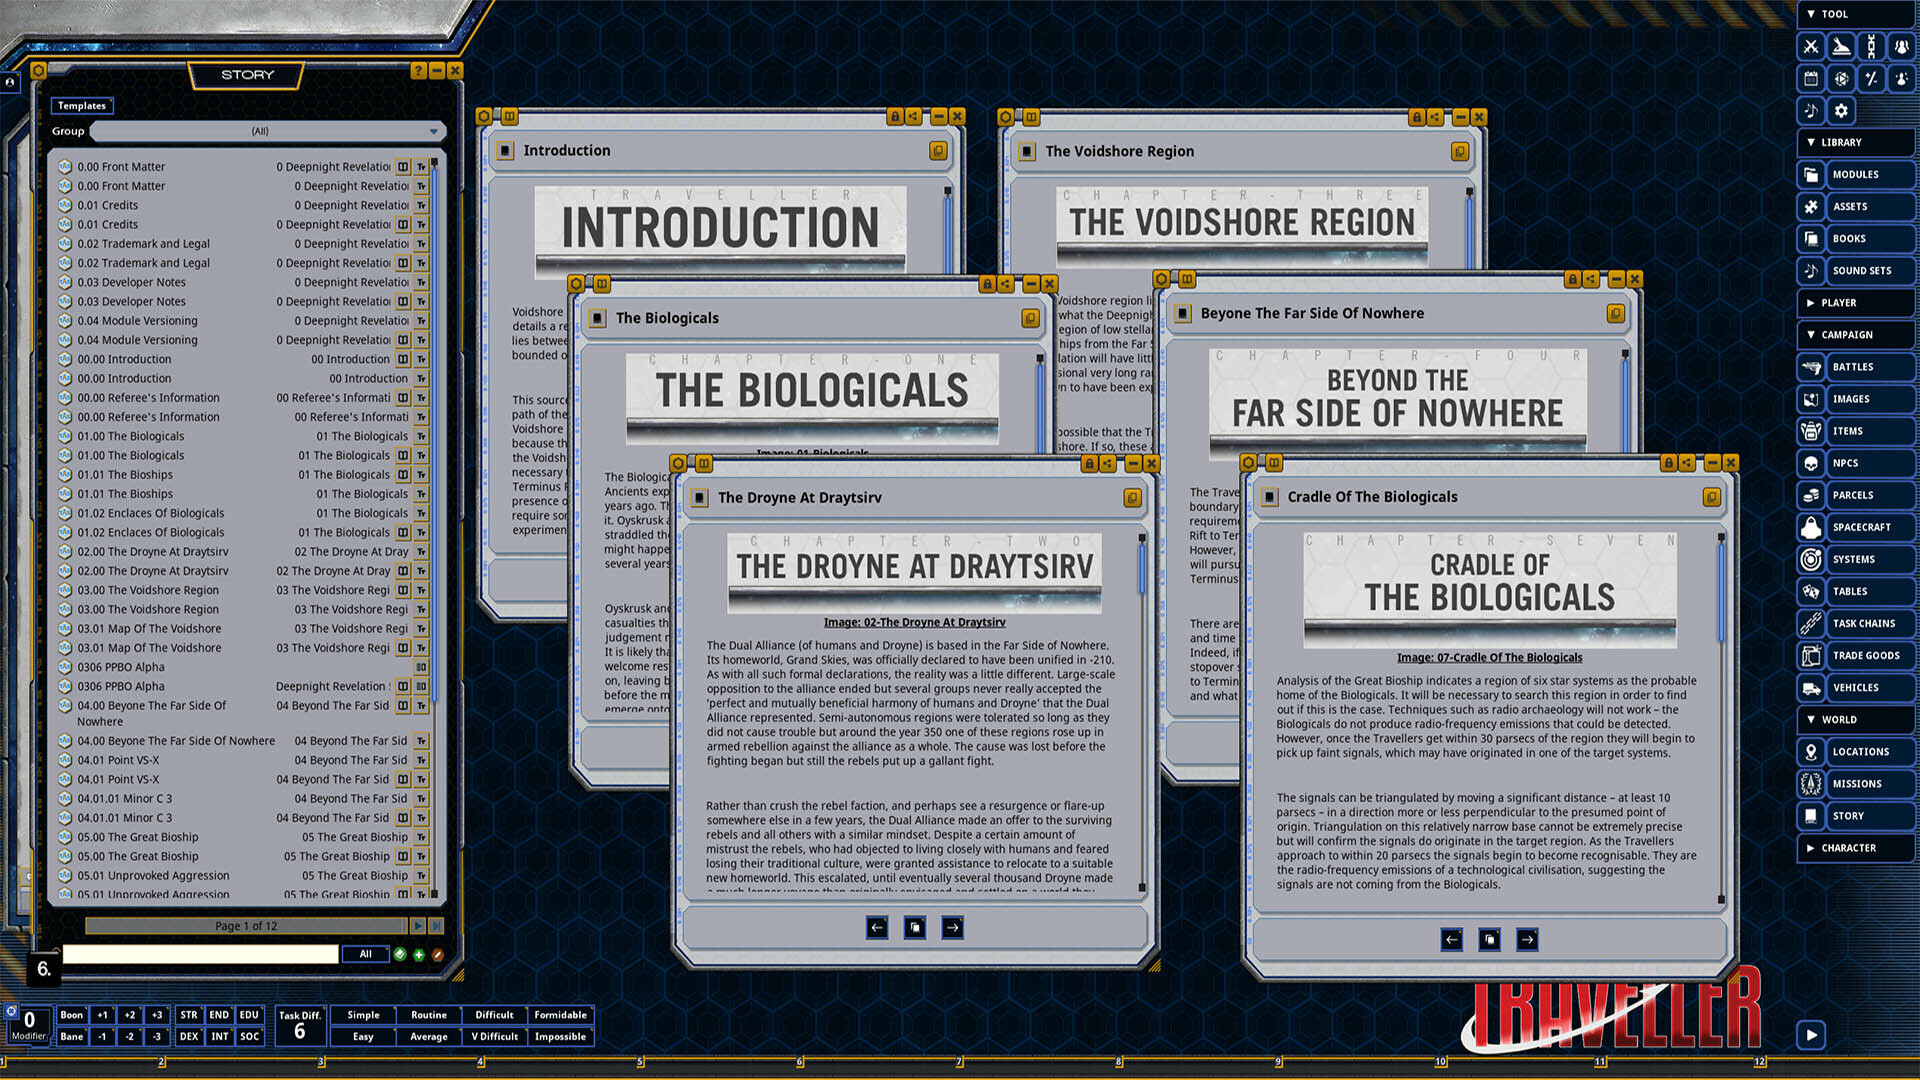Click the green add story button
The image size is (1920, 1080).
pos(419,954)
